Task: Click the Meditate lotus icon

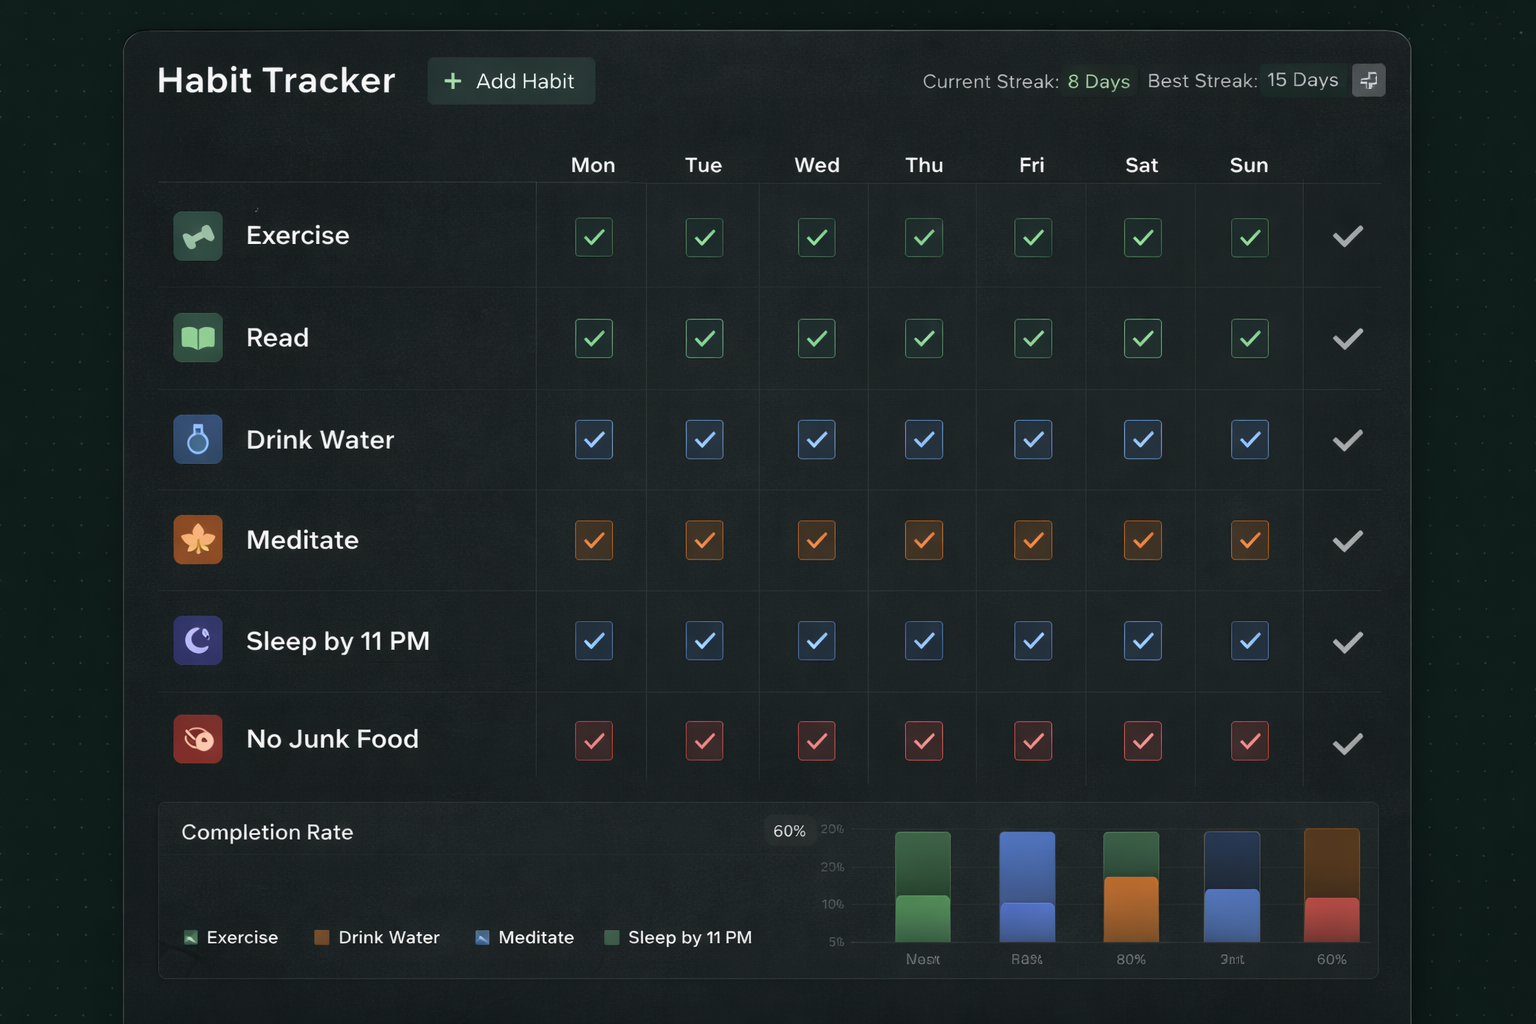Action: coord(198,540)
